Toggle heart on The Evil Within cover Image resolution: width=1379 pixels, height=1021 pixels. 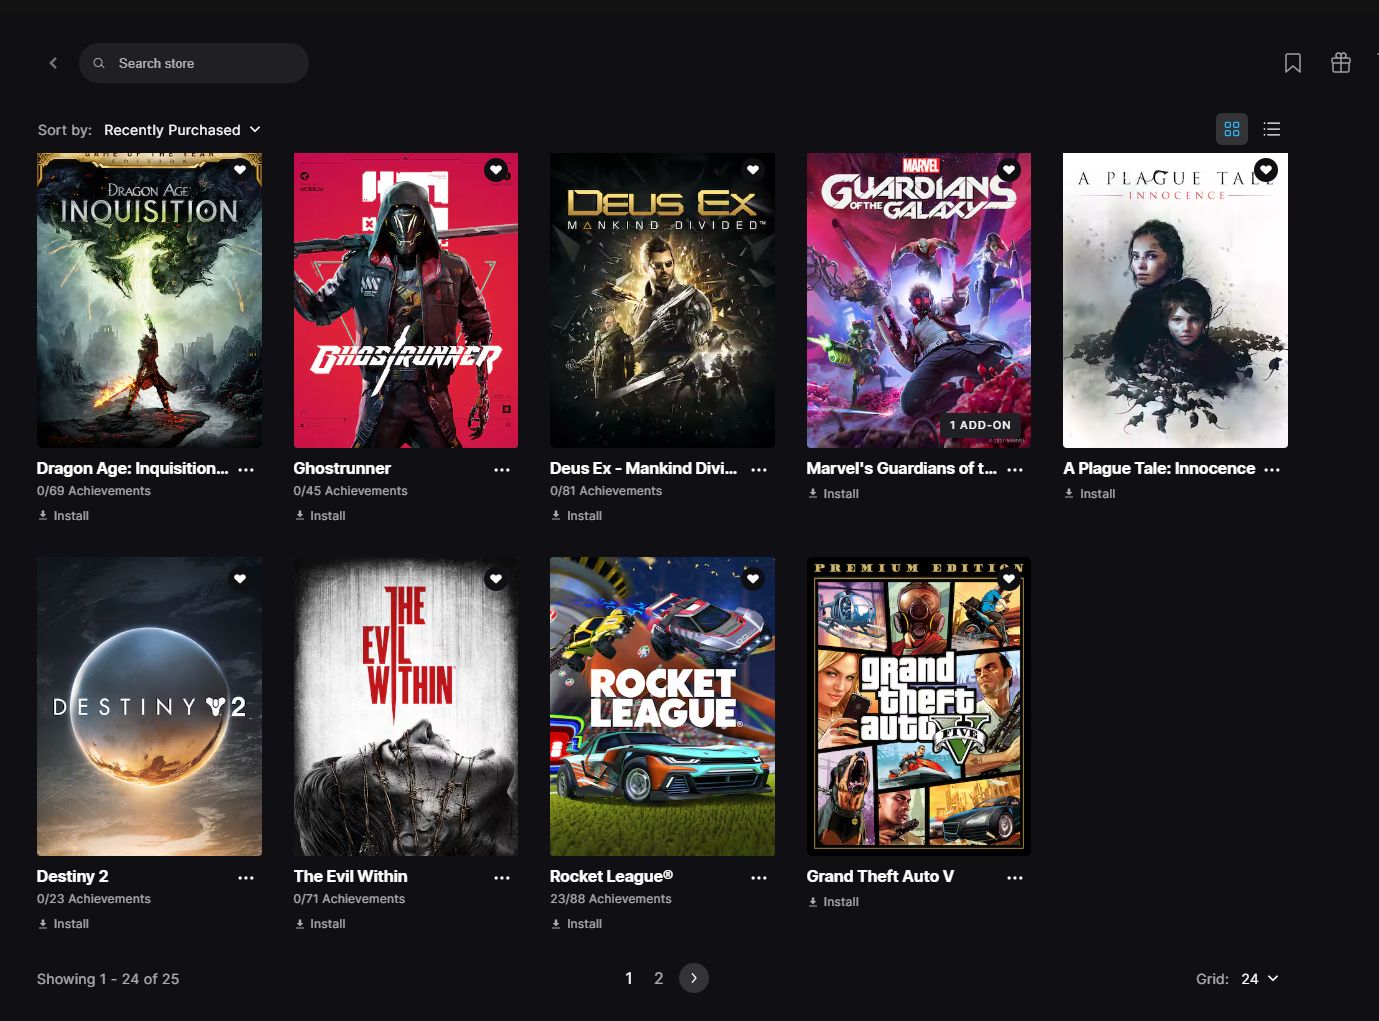(x=496, y=578)
